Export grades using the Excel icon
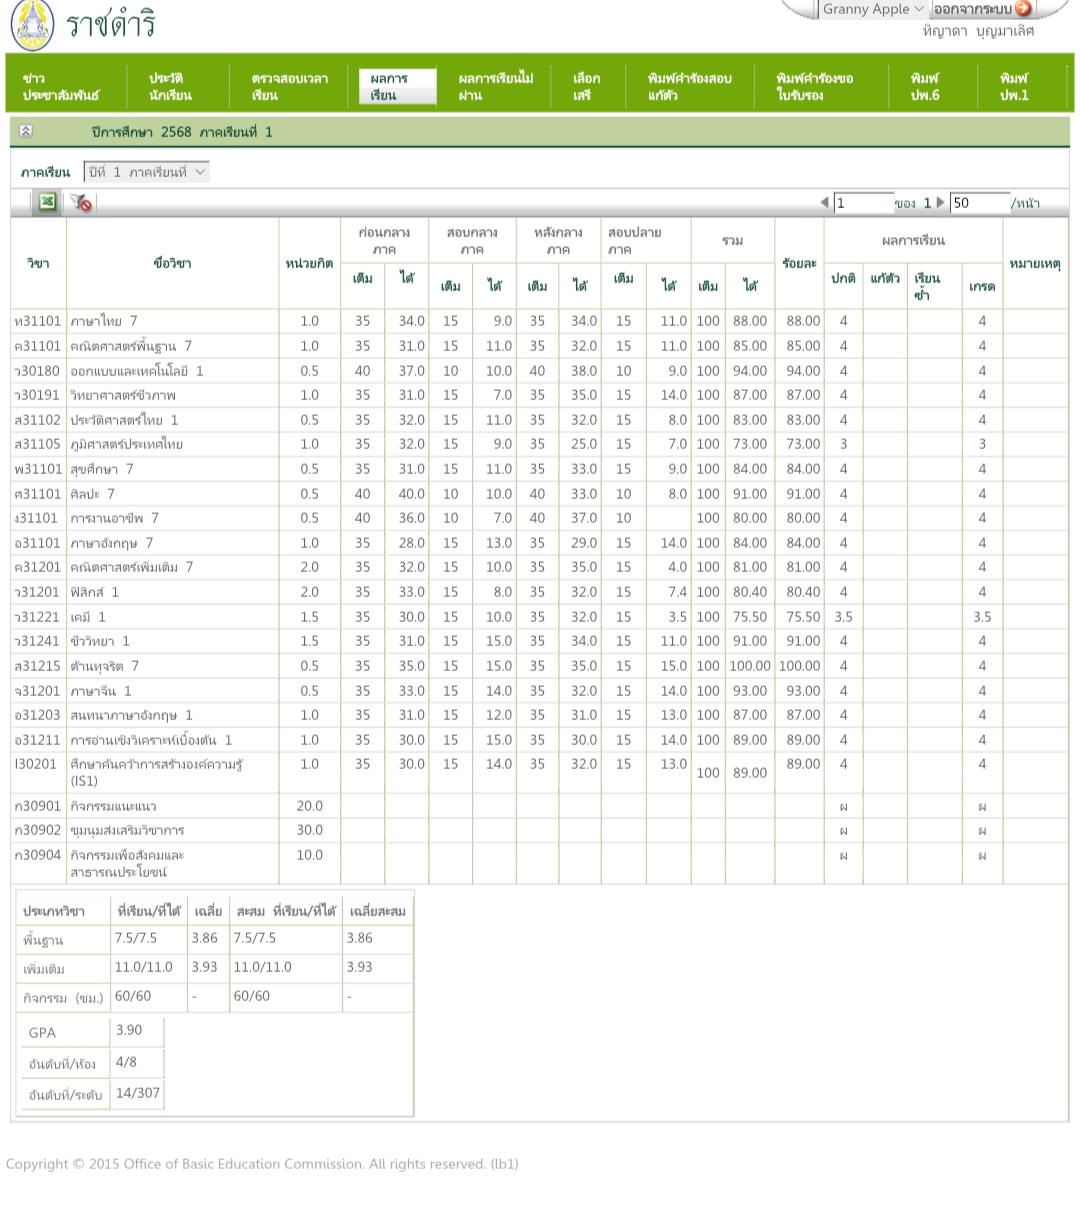 [x=47, y=202]
